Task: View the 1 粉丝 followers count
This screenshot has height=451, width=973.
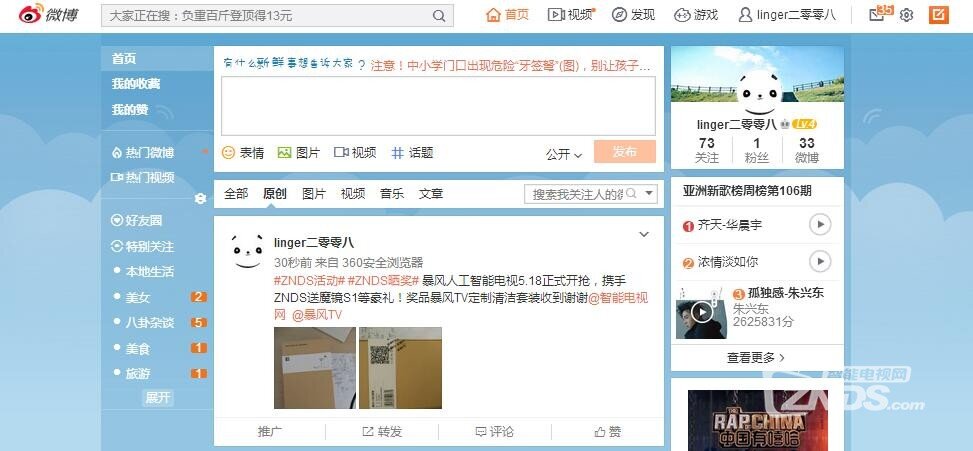Action: pyautogui.click(x=756, y=150)
